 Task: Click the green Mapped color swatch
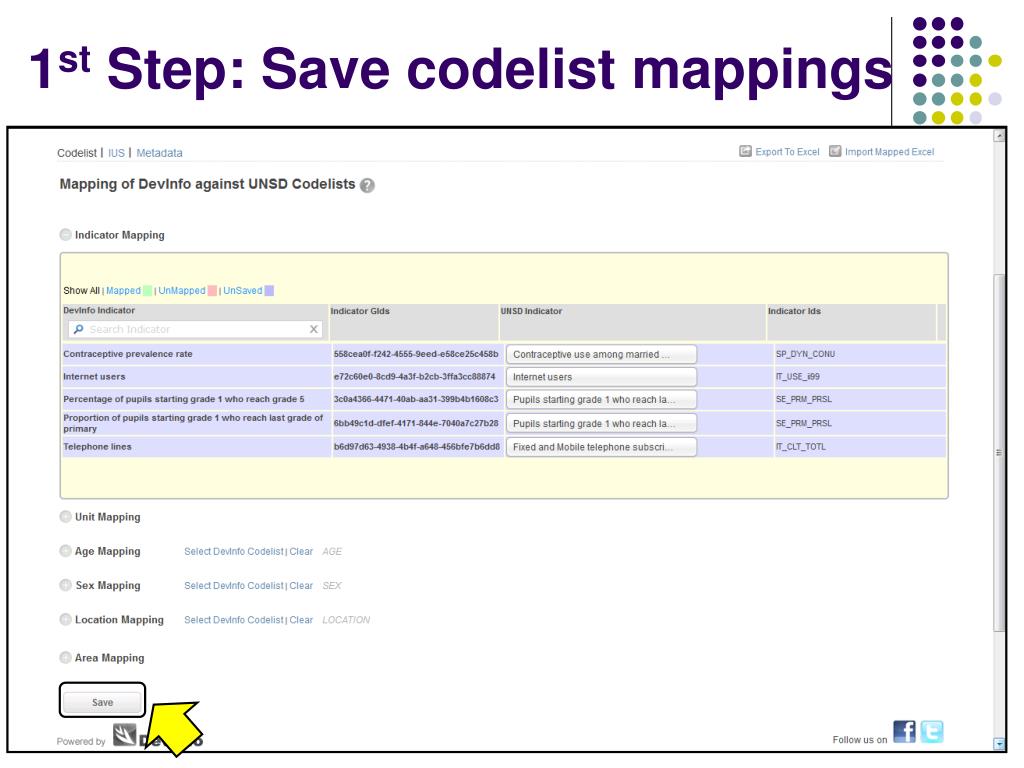coord(148,291)
